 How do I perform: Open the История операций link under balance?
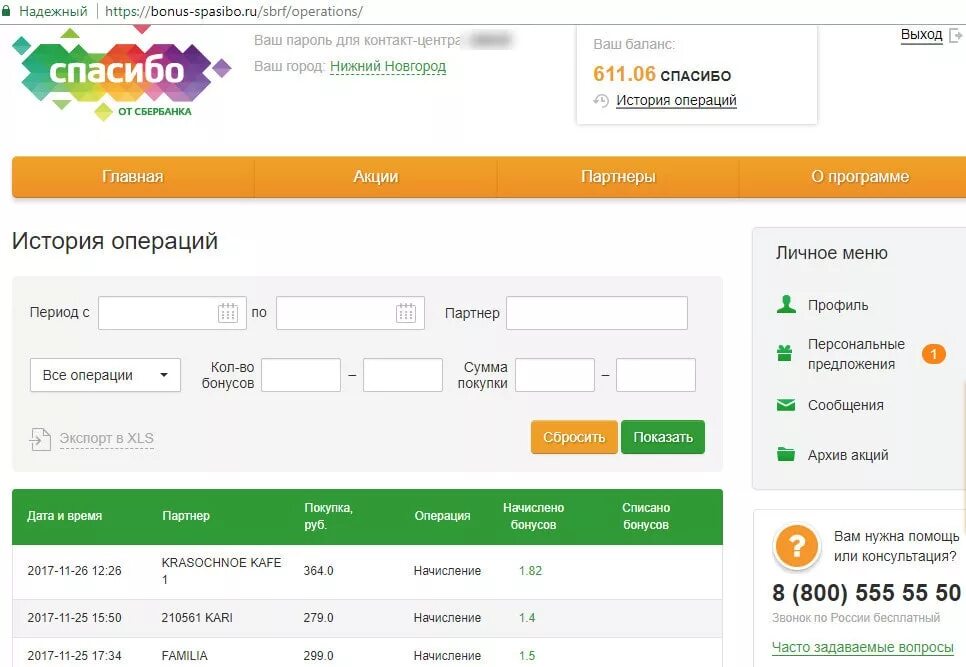676,100
